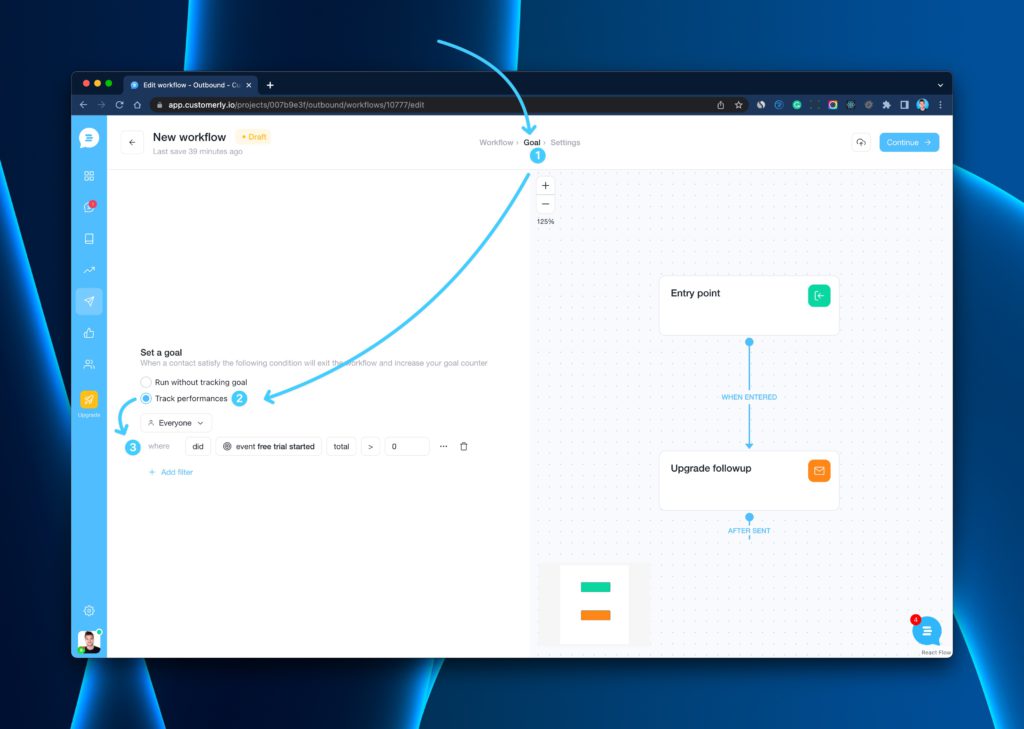This screenshot has height=729, width=1024.
Task: Bookmark the page with star icon
Action: point(739,105)
